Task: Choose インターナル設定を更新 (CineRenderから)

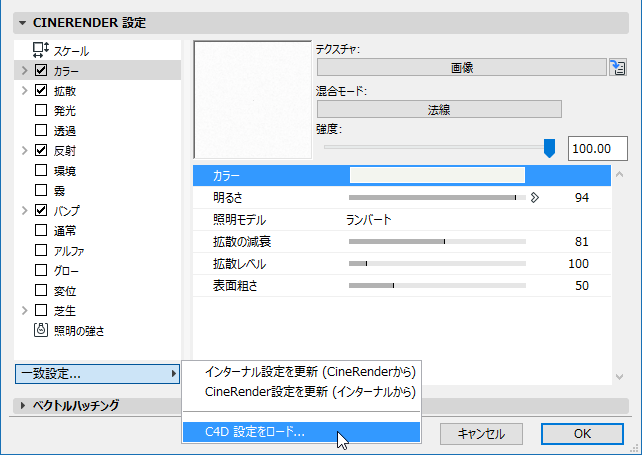Action: [301, 372]
